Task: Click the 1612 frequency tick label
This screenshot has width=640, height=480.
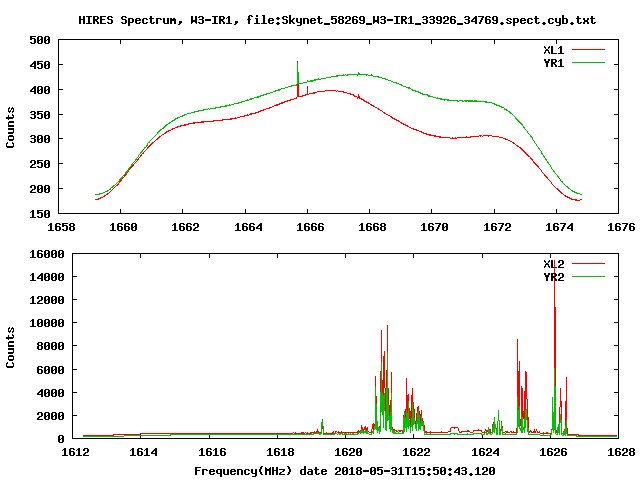Action: point(75,452)
